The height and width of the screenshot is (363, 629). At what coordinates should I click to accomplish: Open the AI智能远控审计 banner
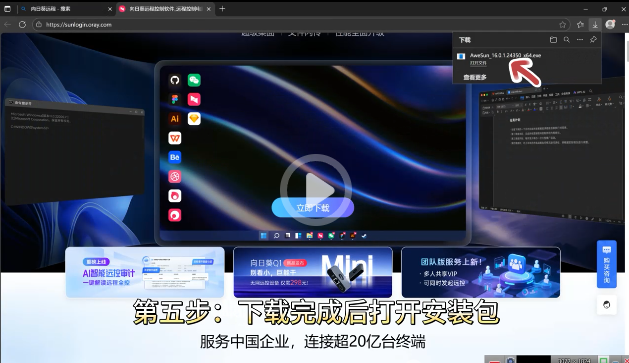point(145,272)
